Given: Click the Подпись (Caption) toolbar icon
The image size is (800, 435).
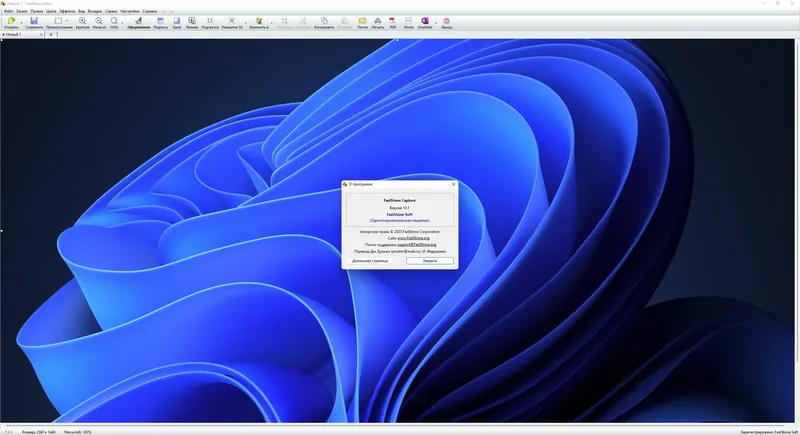Looking at the screenshot, I should click(x=160, y=21).
